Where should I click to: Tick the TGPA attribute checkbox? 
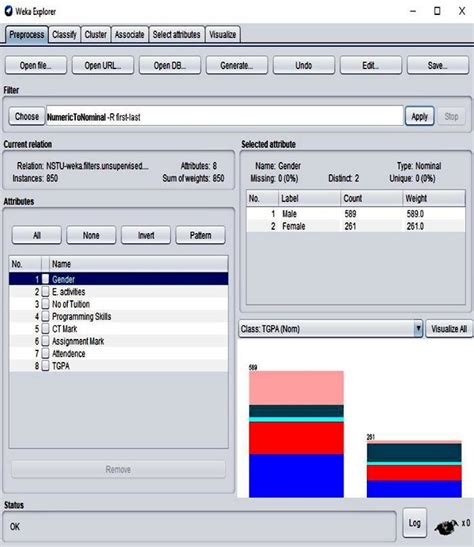(45, 366)
